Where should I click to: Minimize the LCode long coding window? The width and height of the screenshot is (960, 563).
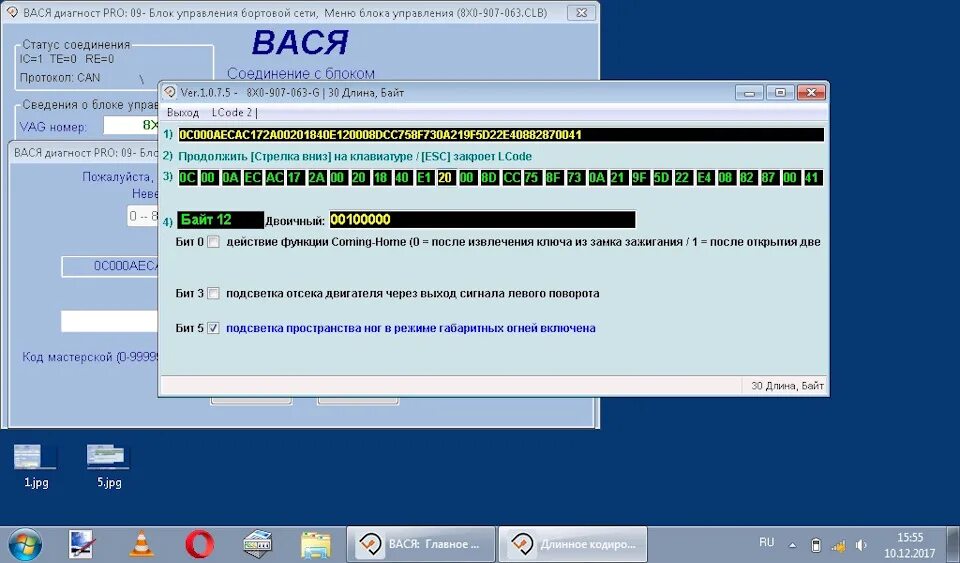click(x=749, y=93)
